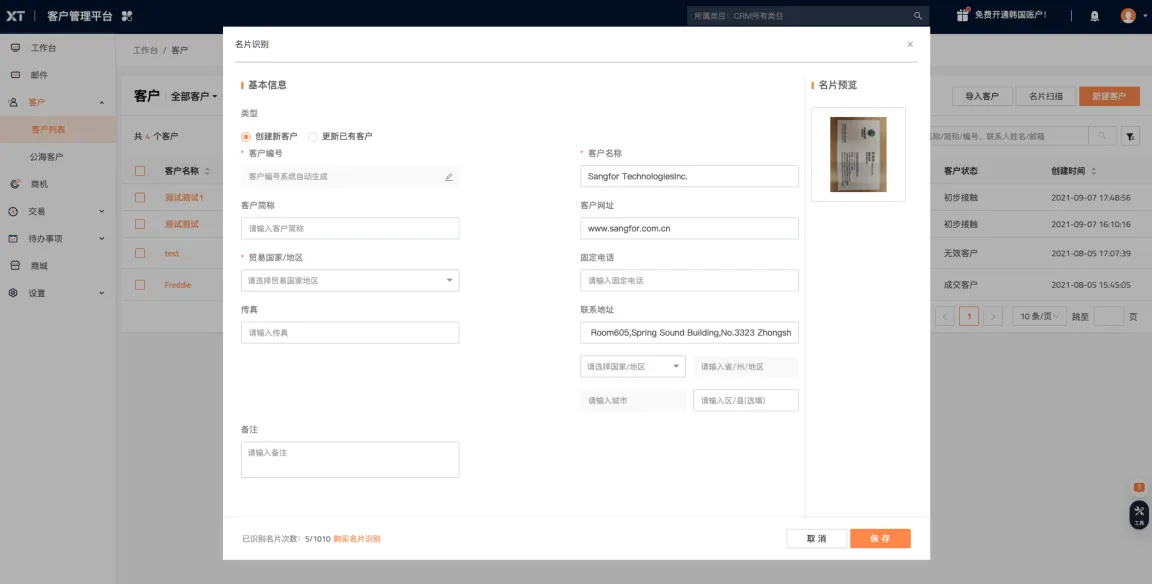Expand the 设置 sidebar section
Viewport: 1152px width, 584px height.
click(101, 293)
